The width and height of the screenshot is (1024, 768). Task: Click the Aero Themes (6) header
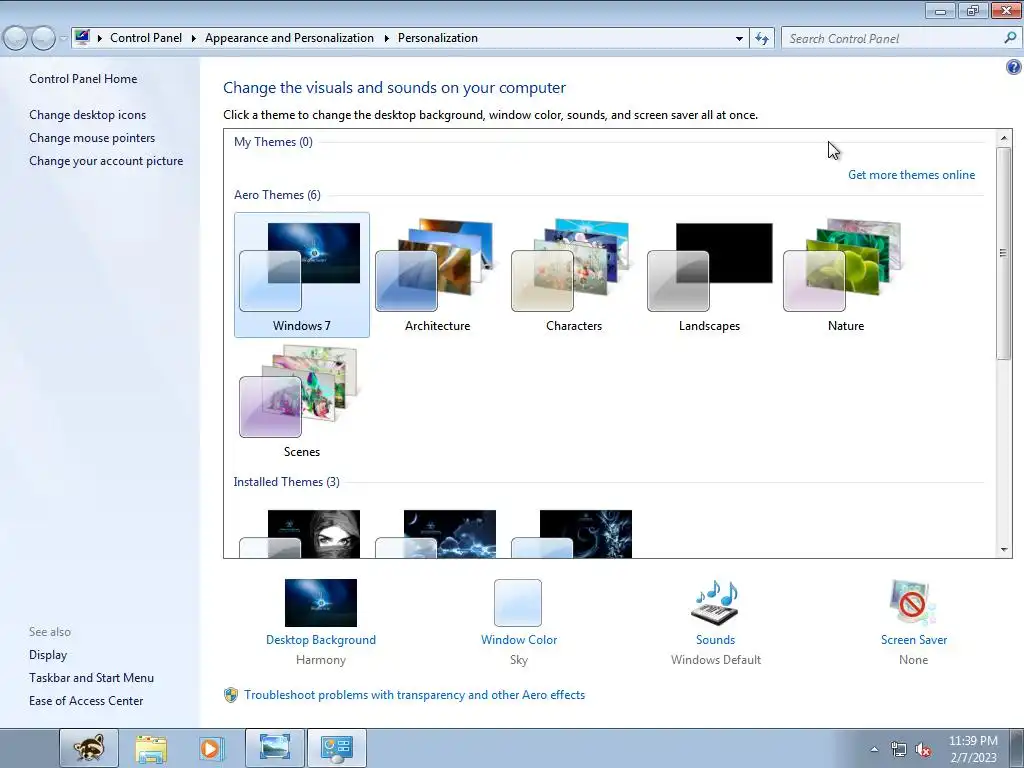277,195
